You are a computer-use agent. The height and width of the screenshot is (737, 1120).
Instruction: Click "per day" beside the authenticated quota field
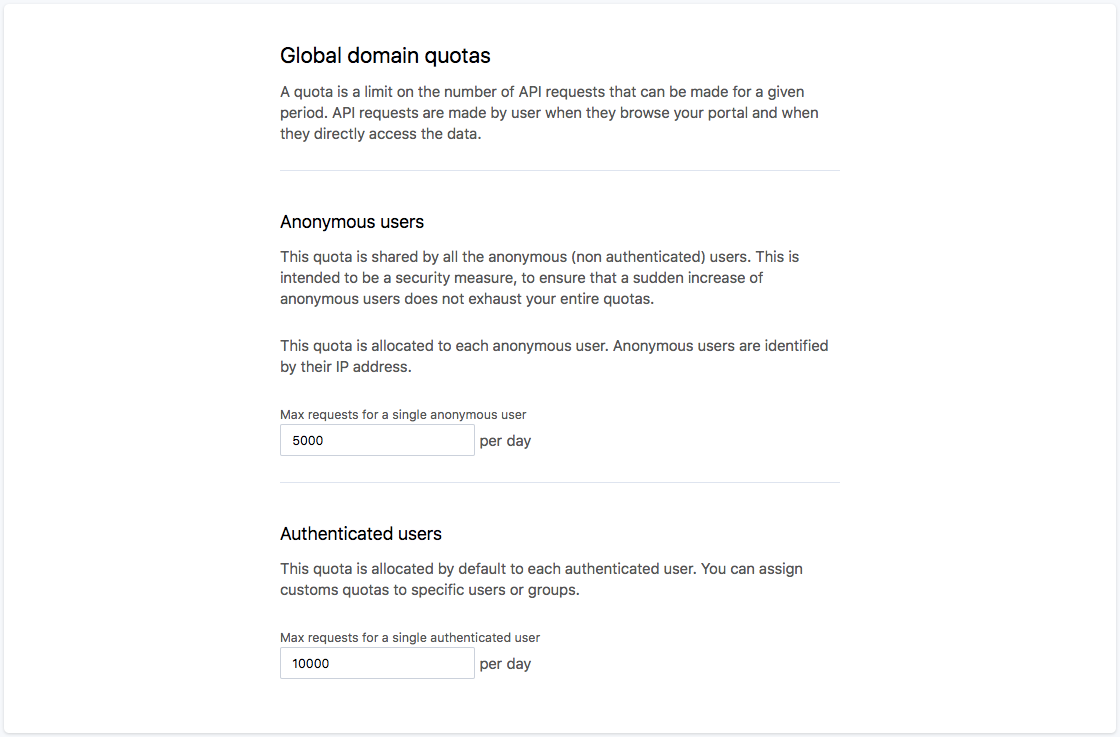pos(505,664)
